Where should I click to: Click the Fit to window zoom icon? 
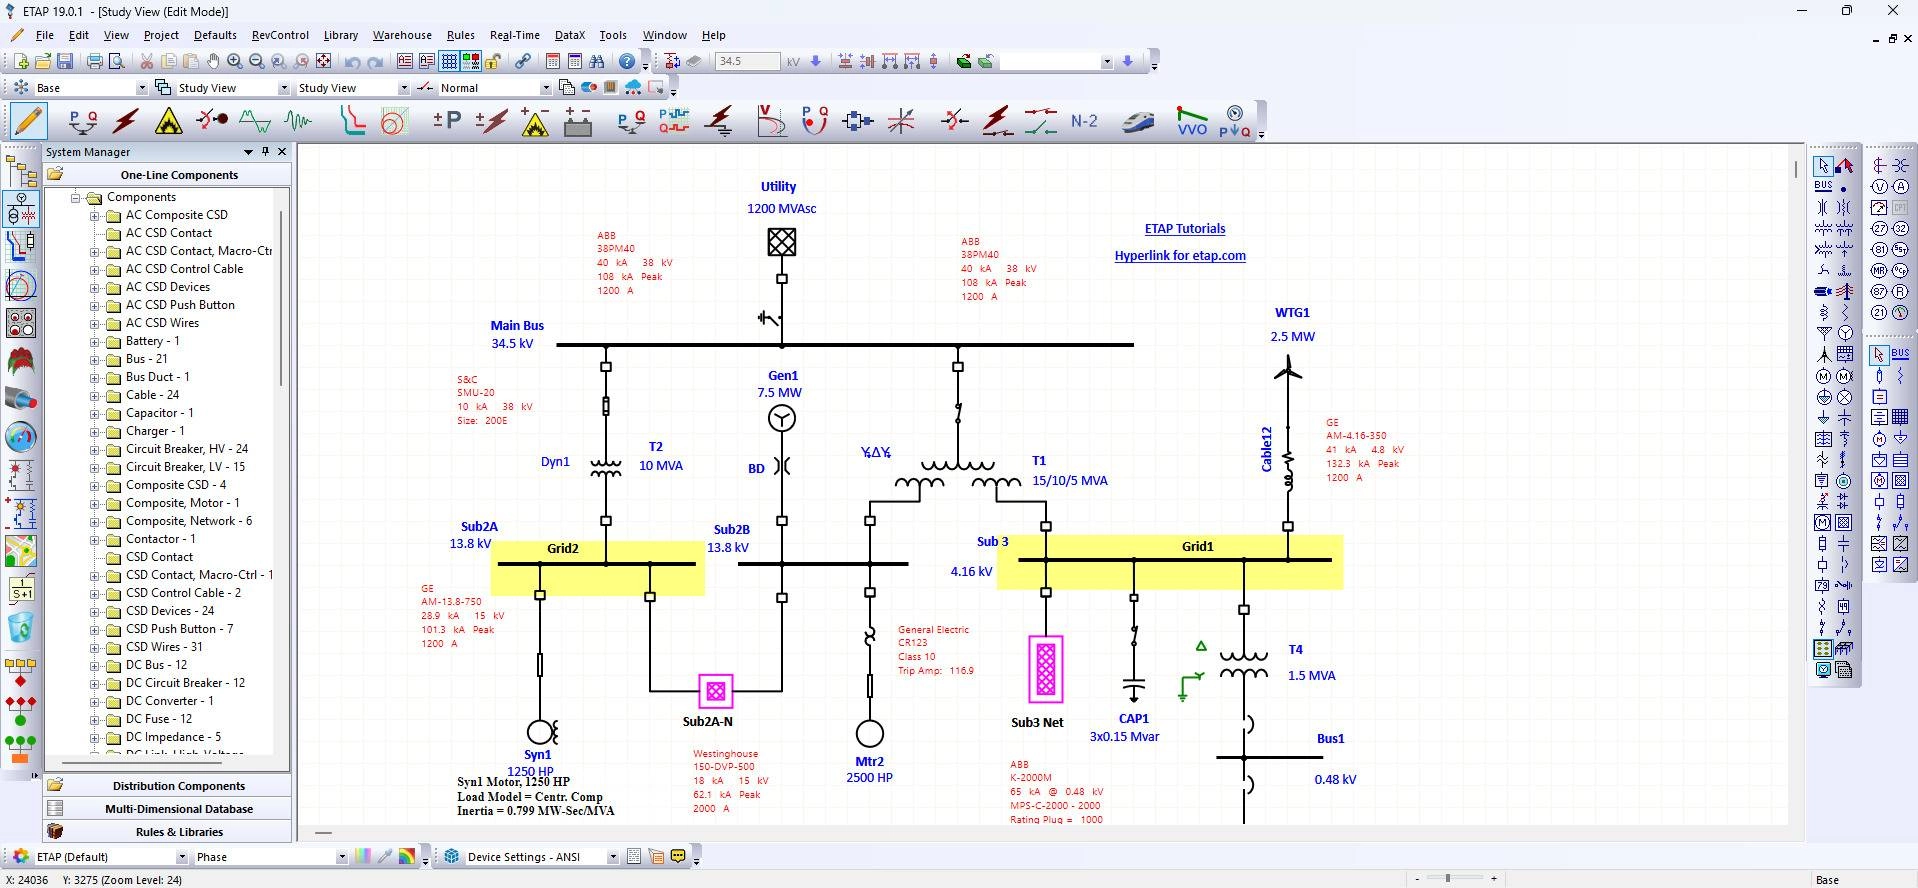(323, 61)
